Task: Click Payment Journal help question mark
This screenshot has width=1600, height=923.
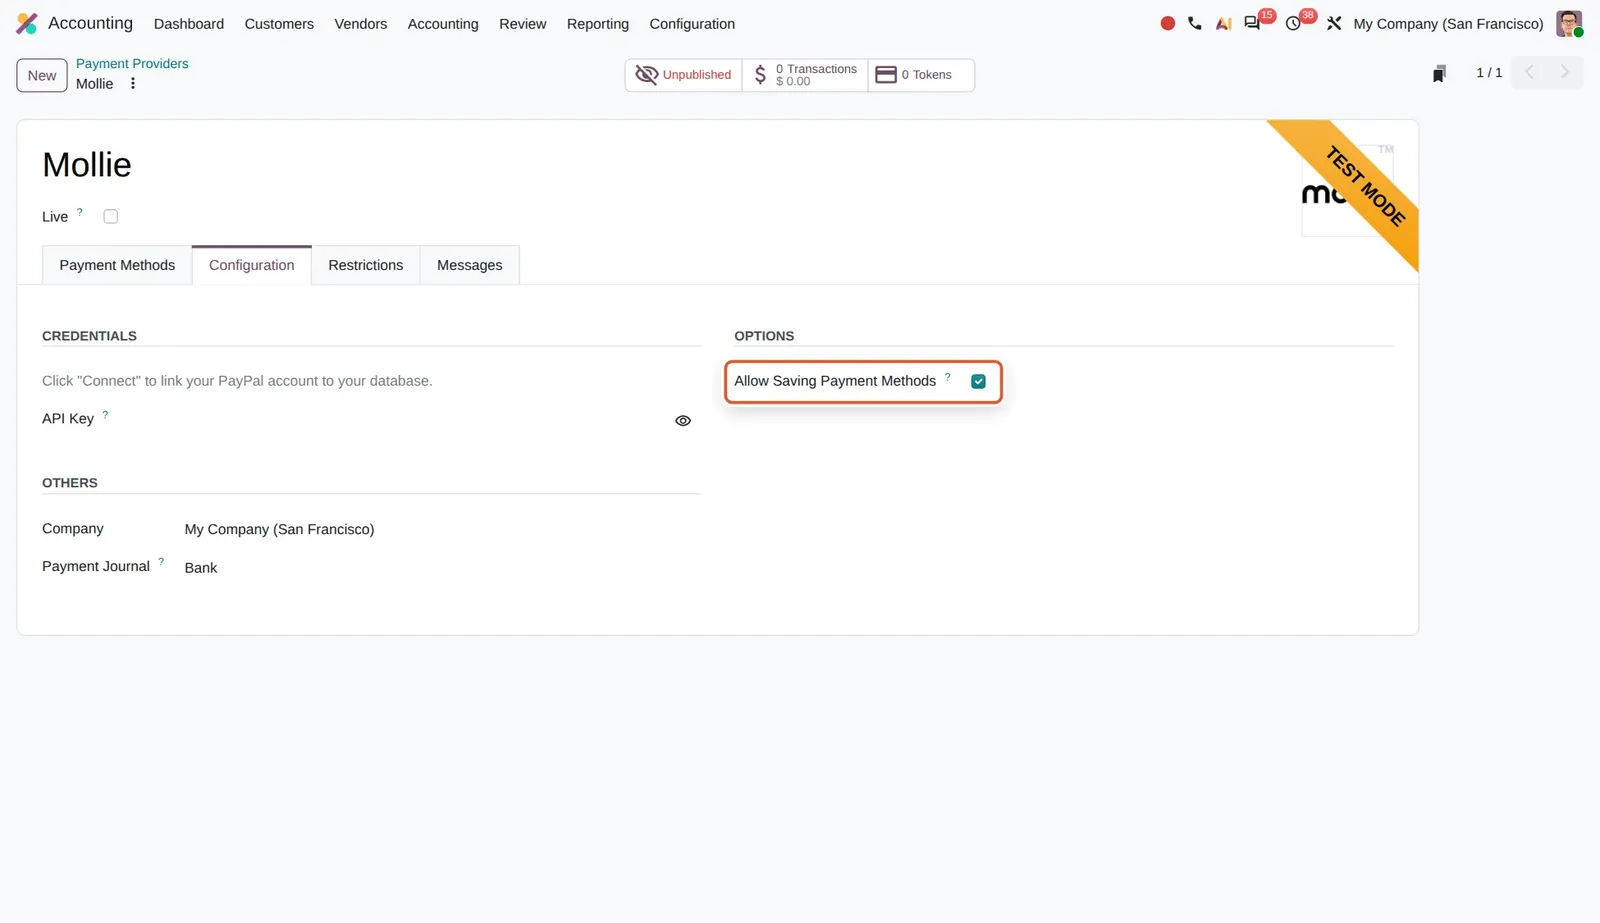Action: tap(161, 561)
